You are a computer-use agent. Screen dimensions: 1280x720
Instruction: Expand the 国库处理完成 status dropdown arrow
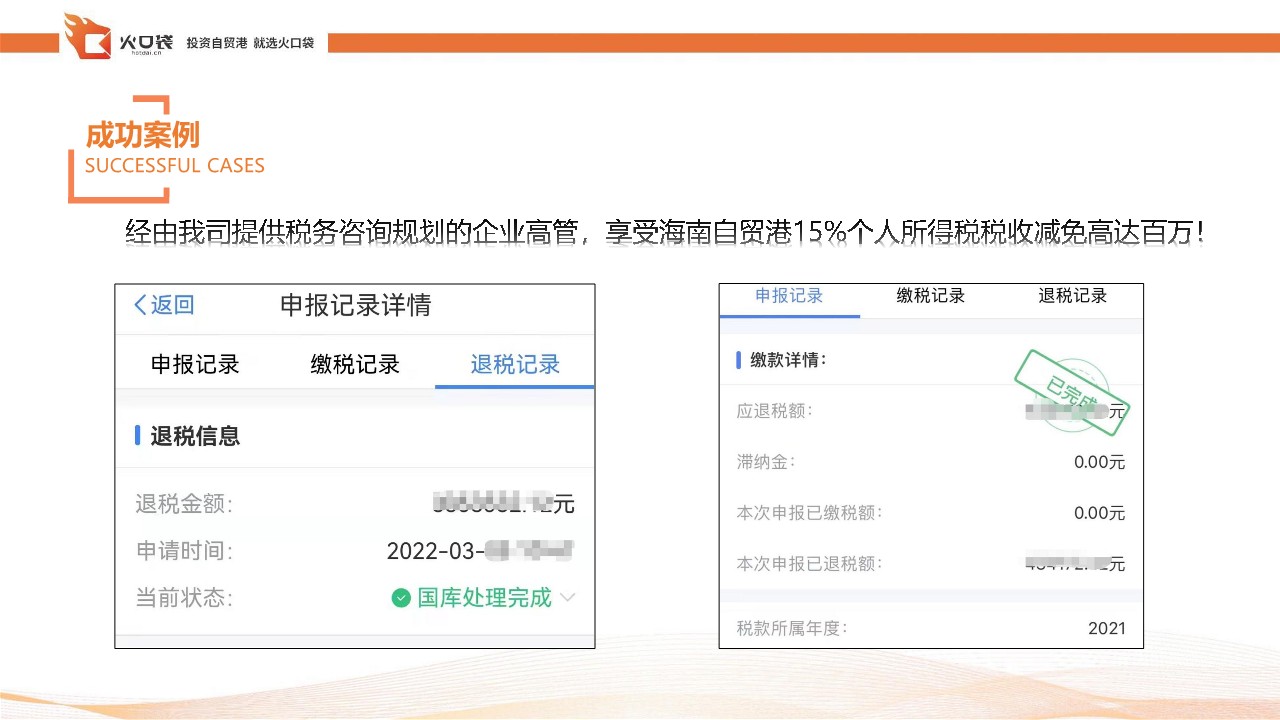[x=568, y=598]
